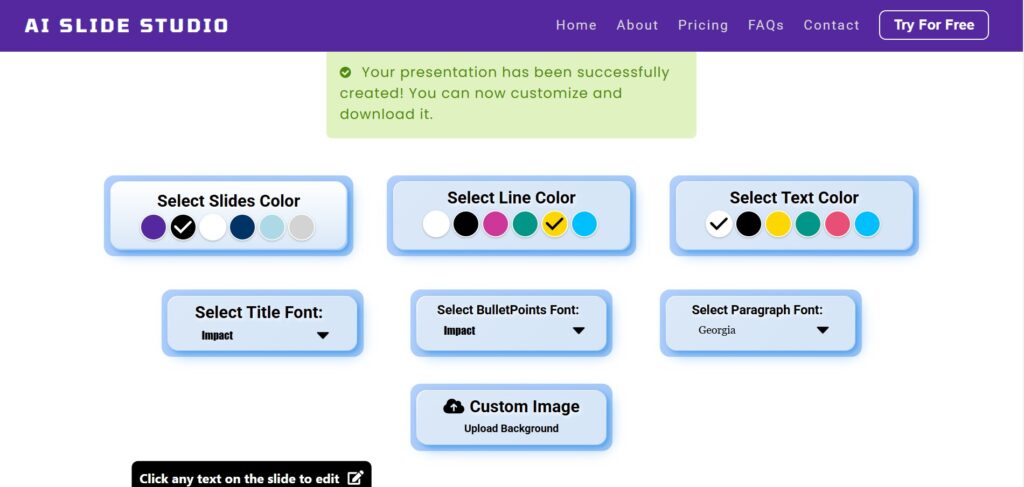Screen dimensions: 1024x487
Task: Choose the pink line color swatch
Action: click(495, 224)
